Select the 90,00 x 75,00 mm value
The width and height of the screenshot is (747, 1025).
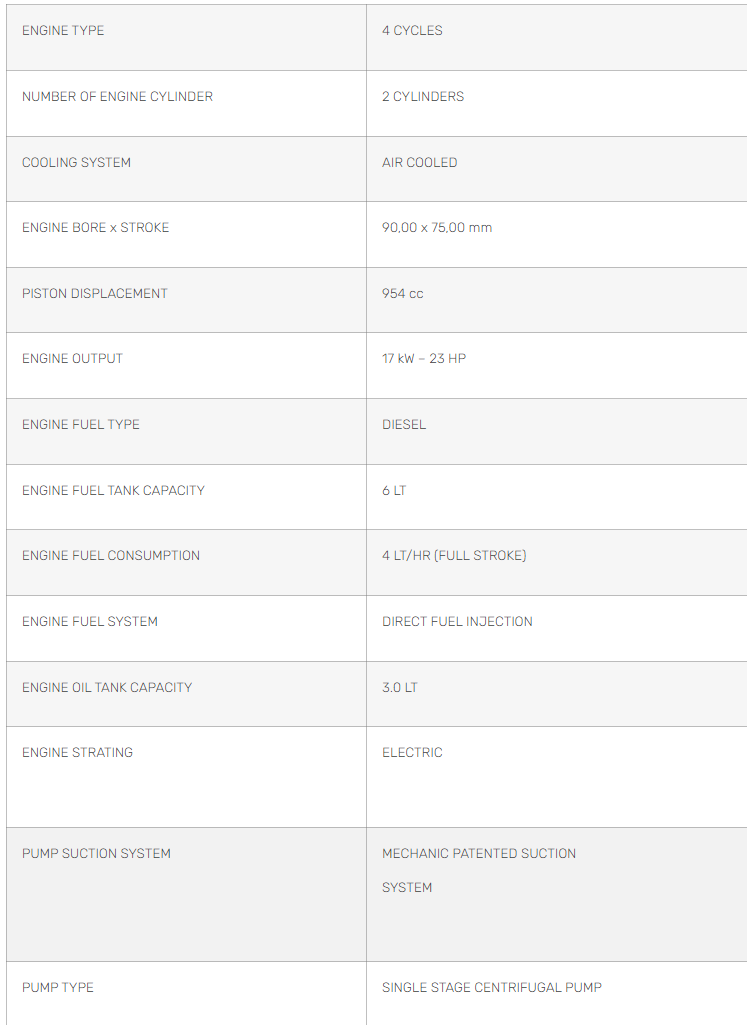437,227
